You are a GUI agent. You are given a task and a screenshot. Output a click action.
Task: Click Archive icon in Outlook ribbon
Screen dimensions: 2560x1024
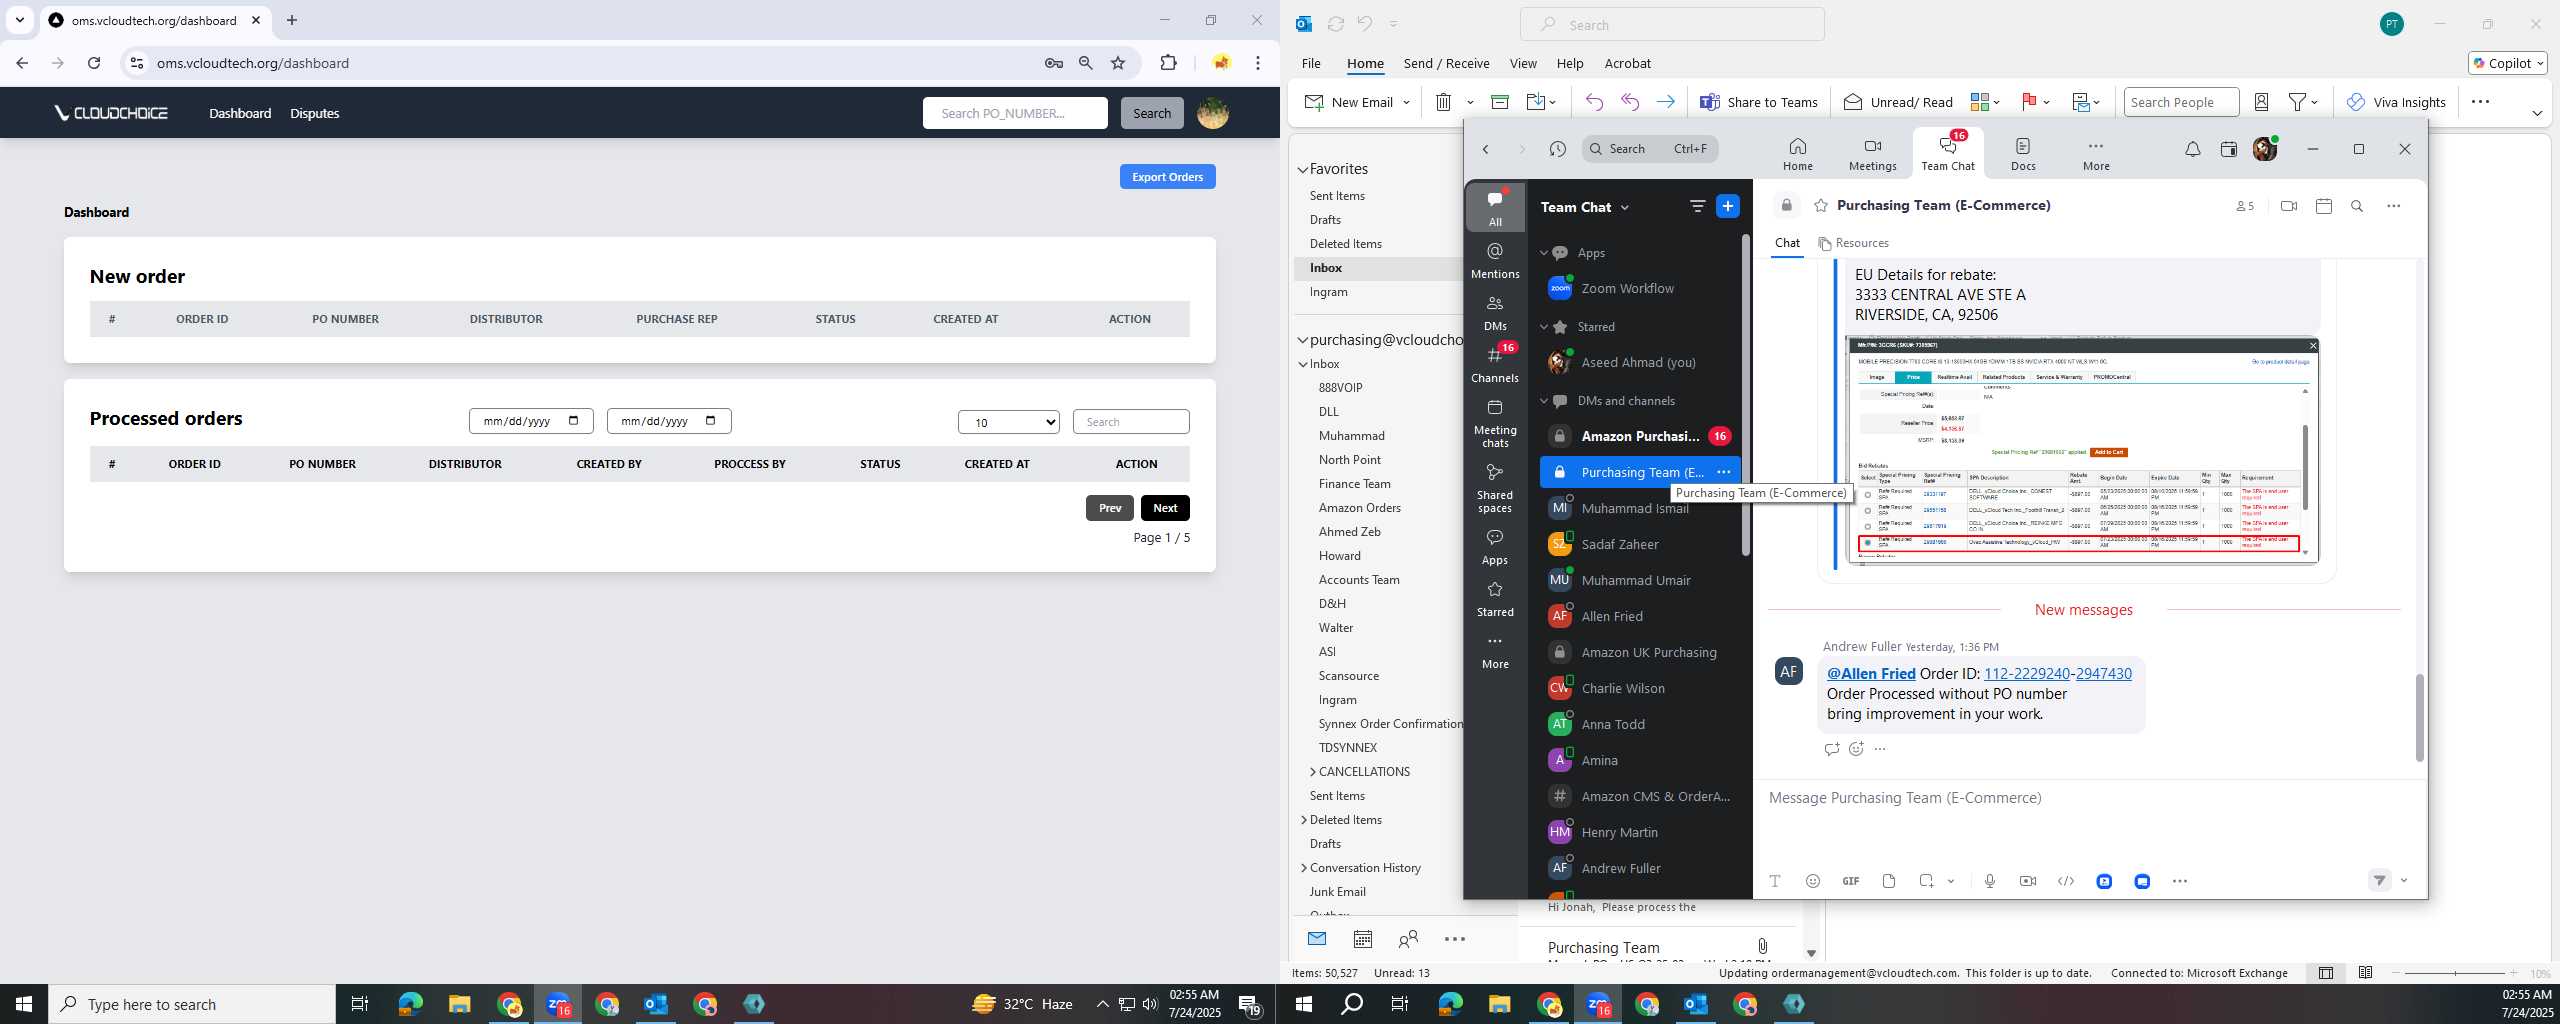click(x=1499, y=102)
